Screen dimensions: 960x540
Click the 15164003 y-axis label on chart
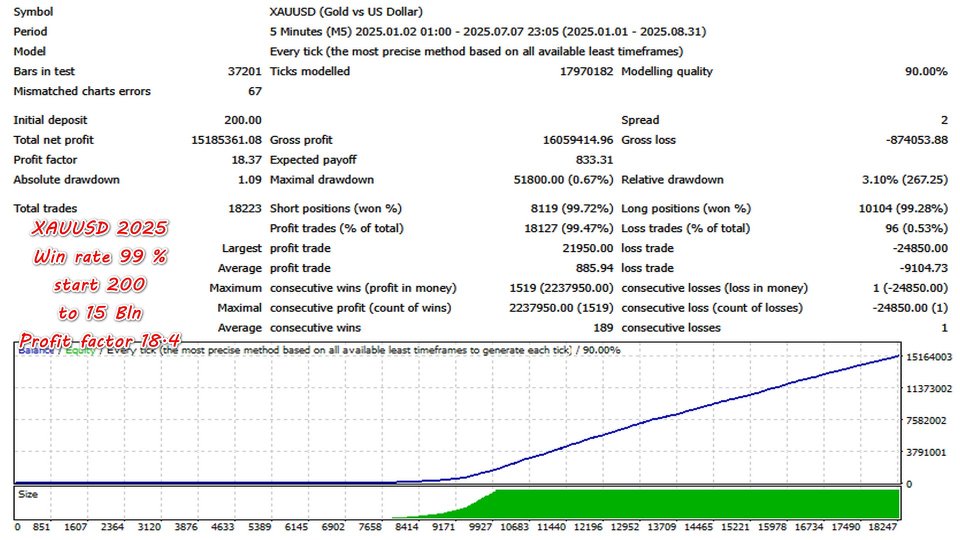(x=927, y=357)
